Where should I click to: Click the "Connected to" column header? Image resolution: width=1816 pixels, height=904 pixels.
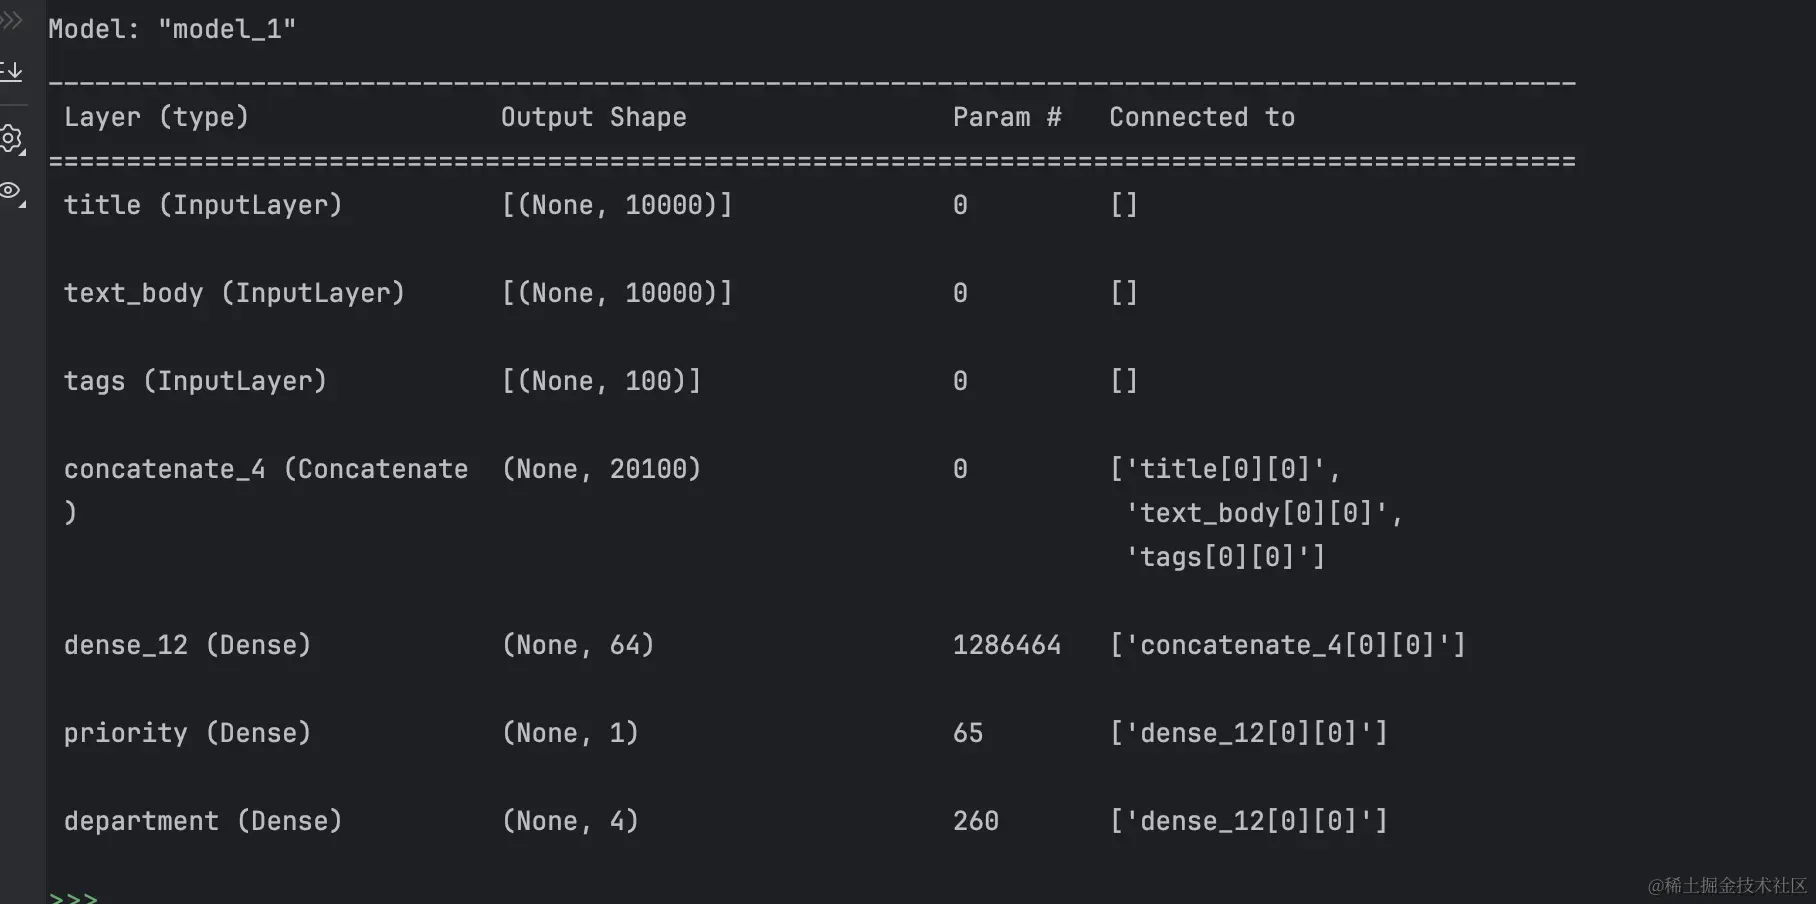click(x=1201, y=117)
